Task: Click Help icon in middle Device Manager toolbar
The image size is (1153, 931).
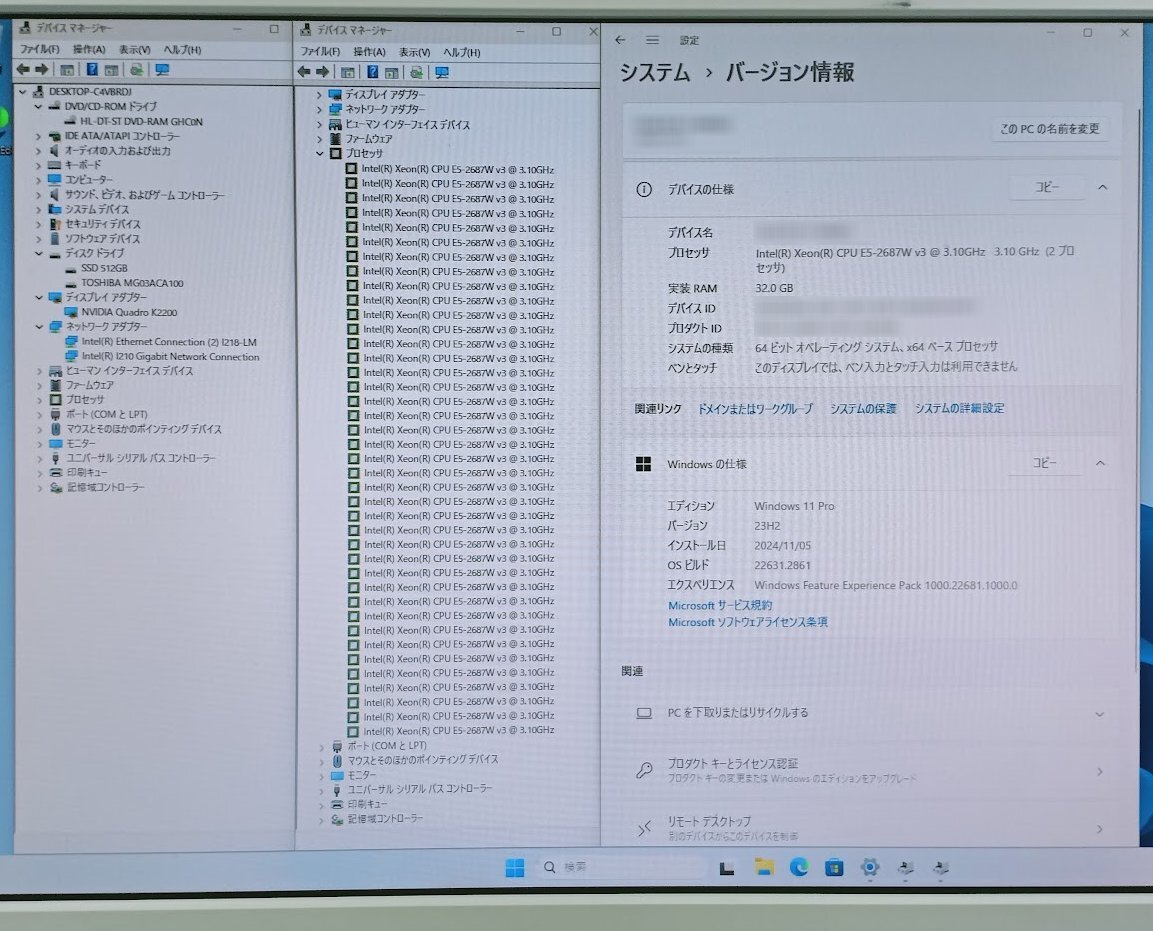Action: [373, 72]
